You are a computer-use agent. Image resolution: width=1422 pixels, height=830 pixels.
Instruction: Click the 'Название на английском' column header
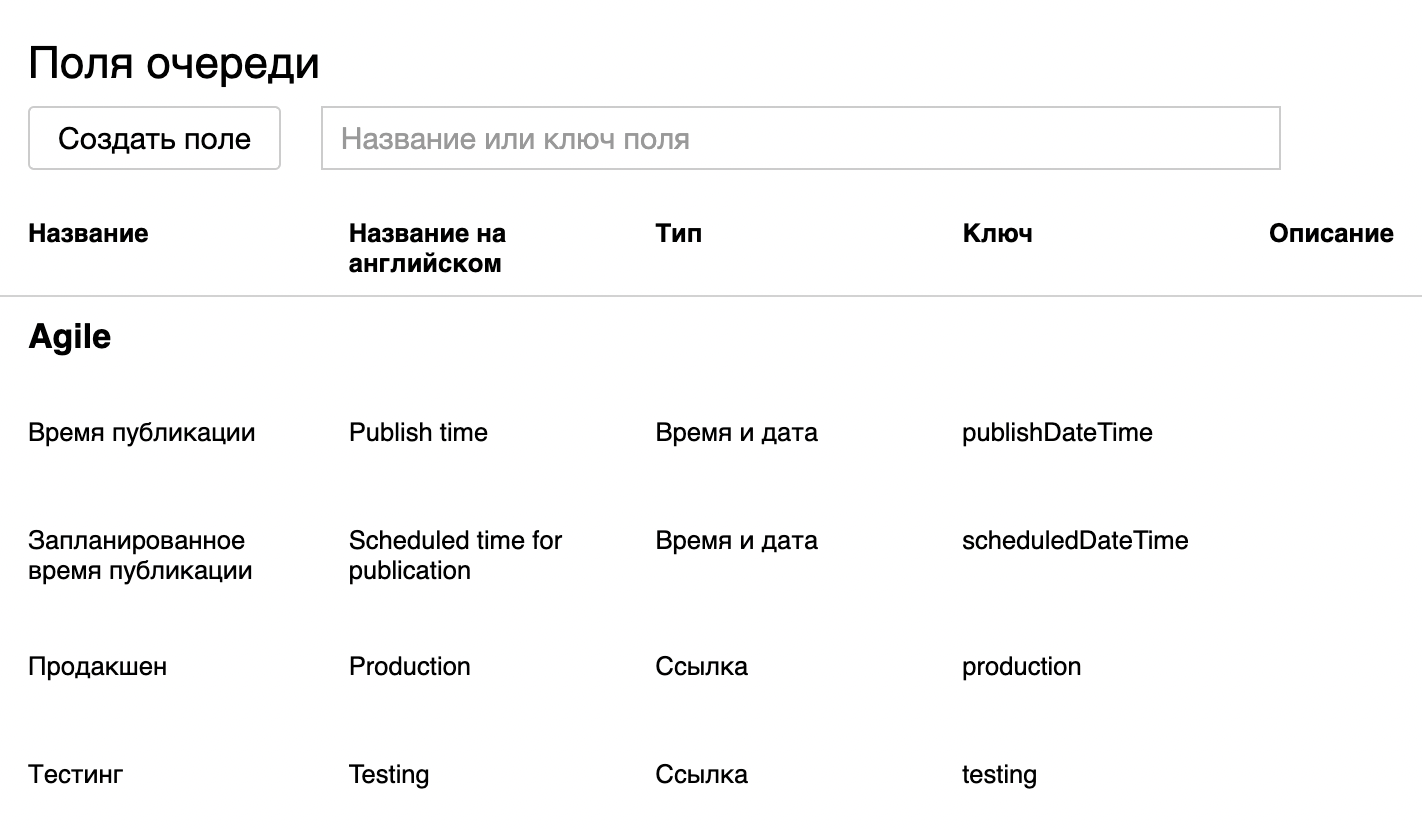point(427,248)
